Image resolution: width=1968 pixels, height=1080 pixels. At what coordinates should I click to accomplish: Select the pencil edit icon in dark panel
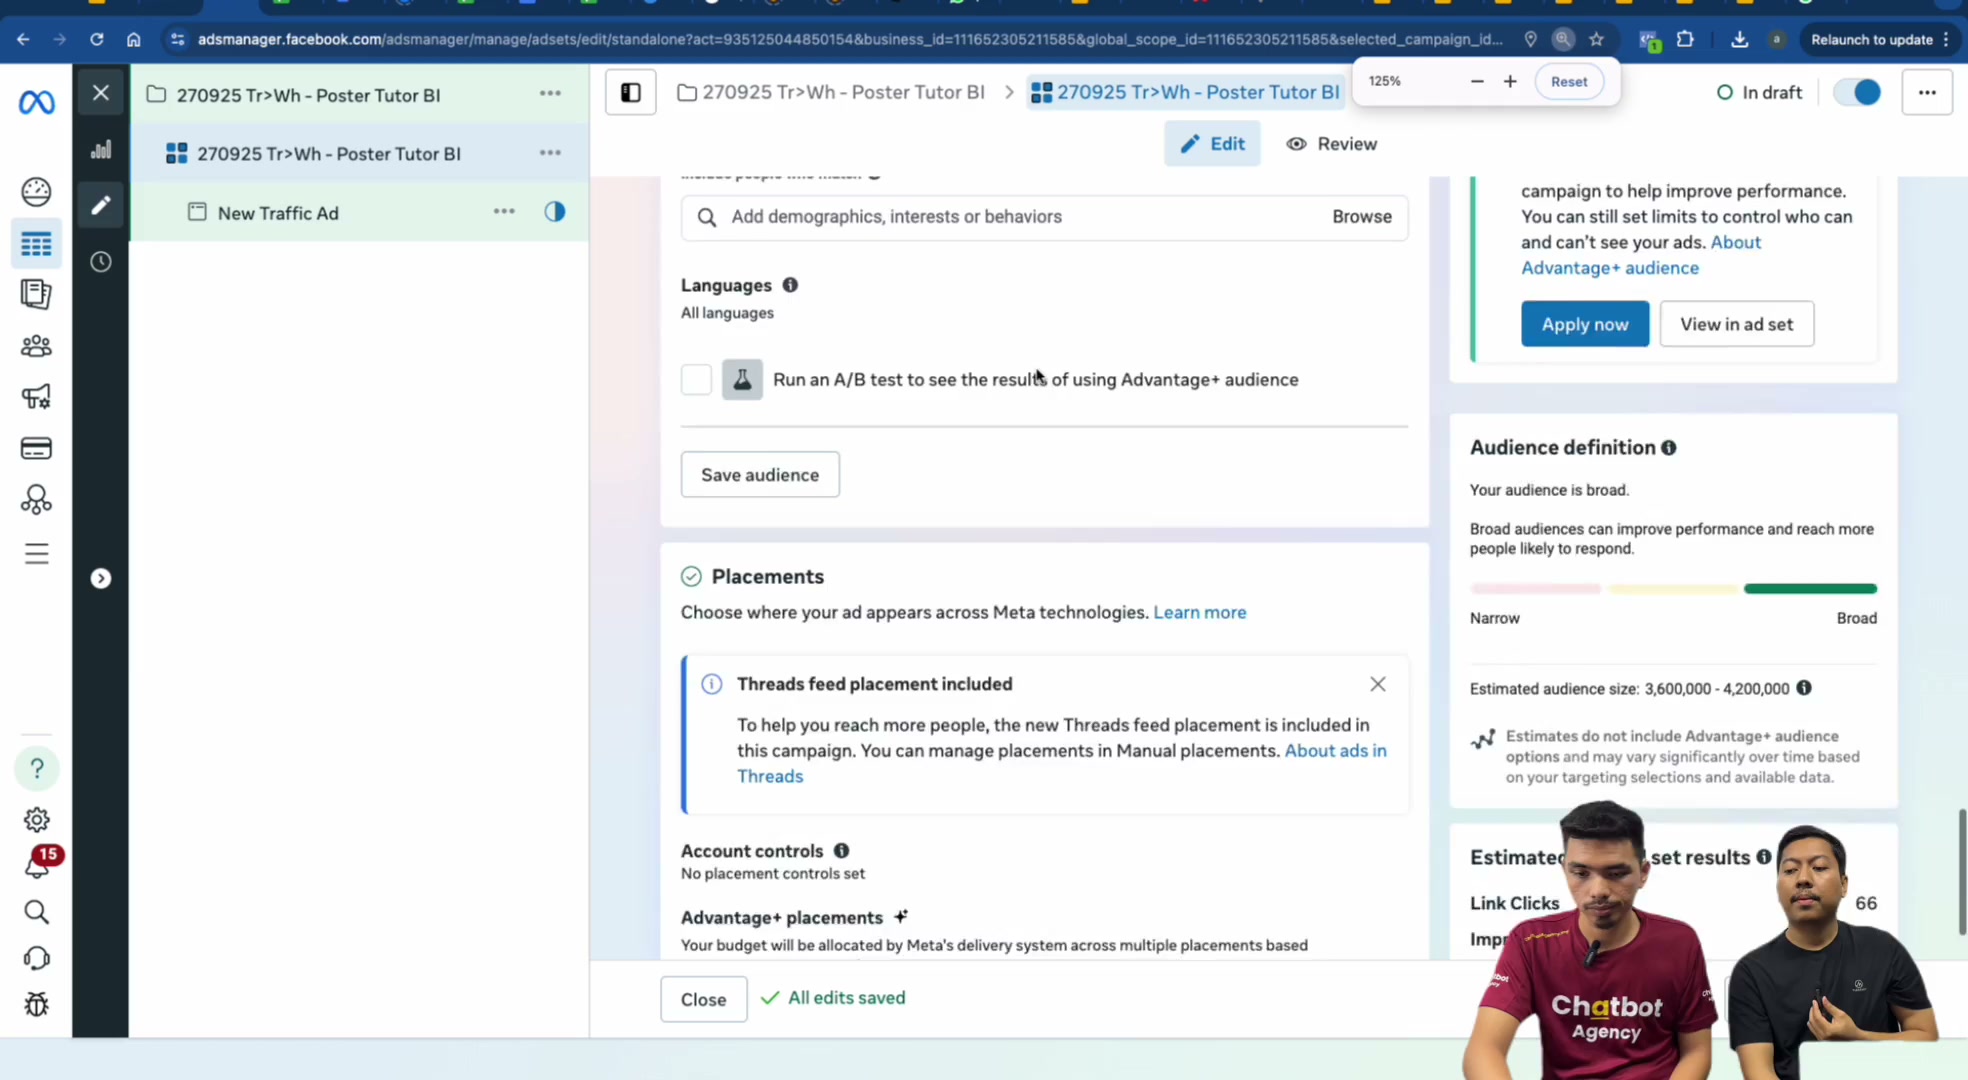[x=101, y=205]
